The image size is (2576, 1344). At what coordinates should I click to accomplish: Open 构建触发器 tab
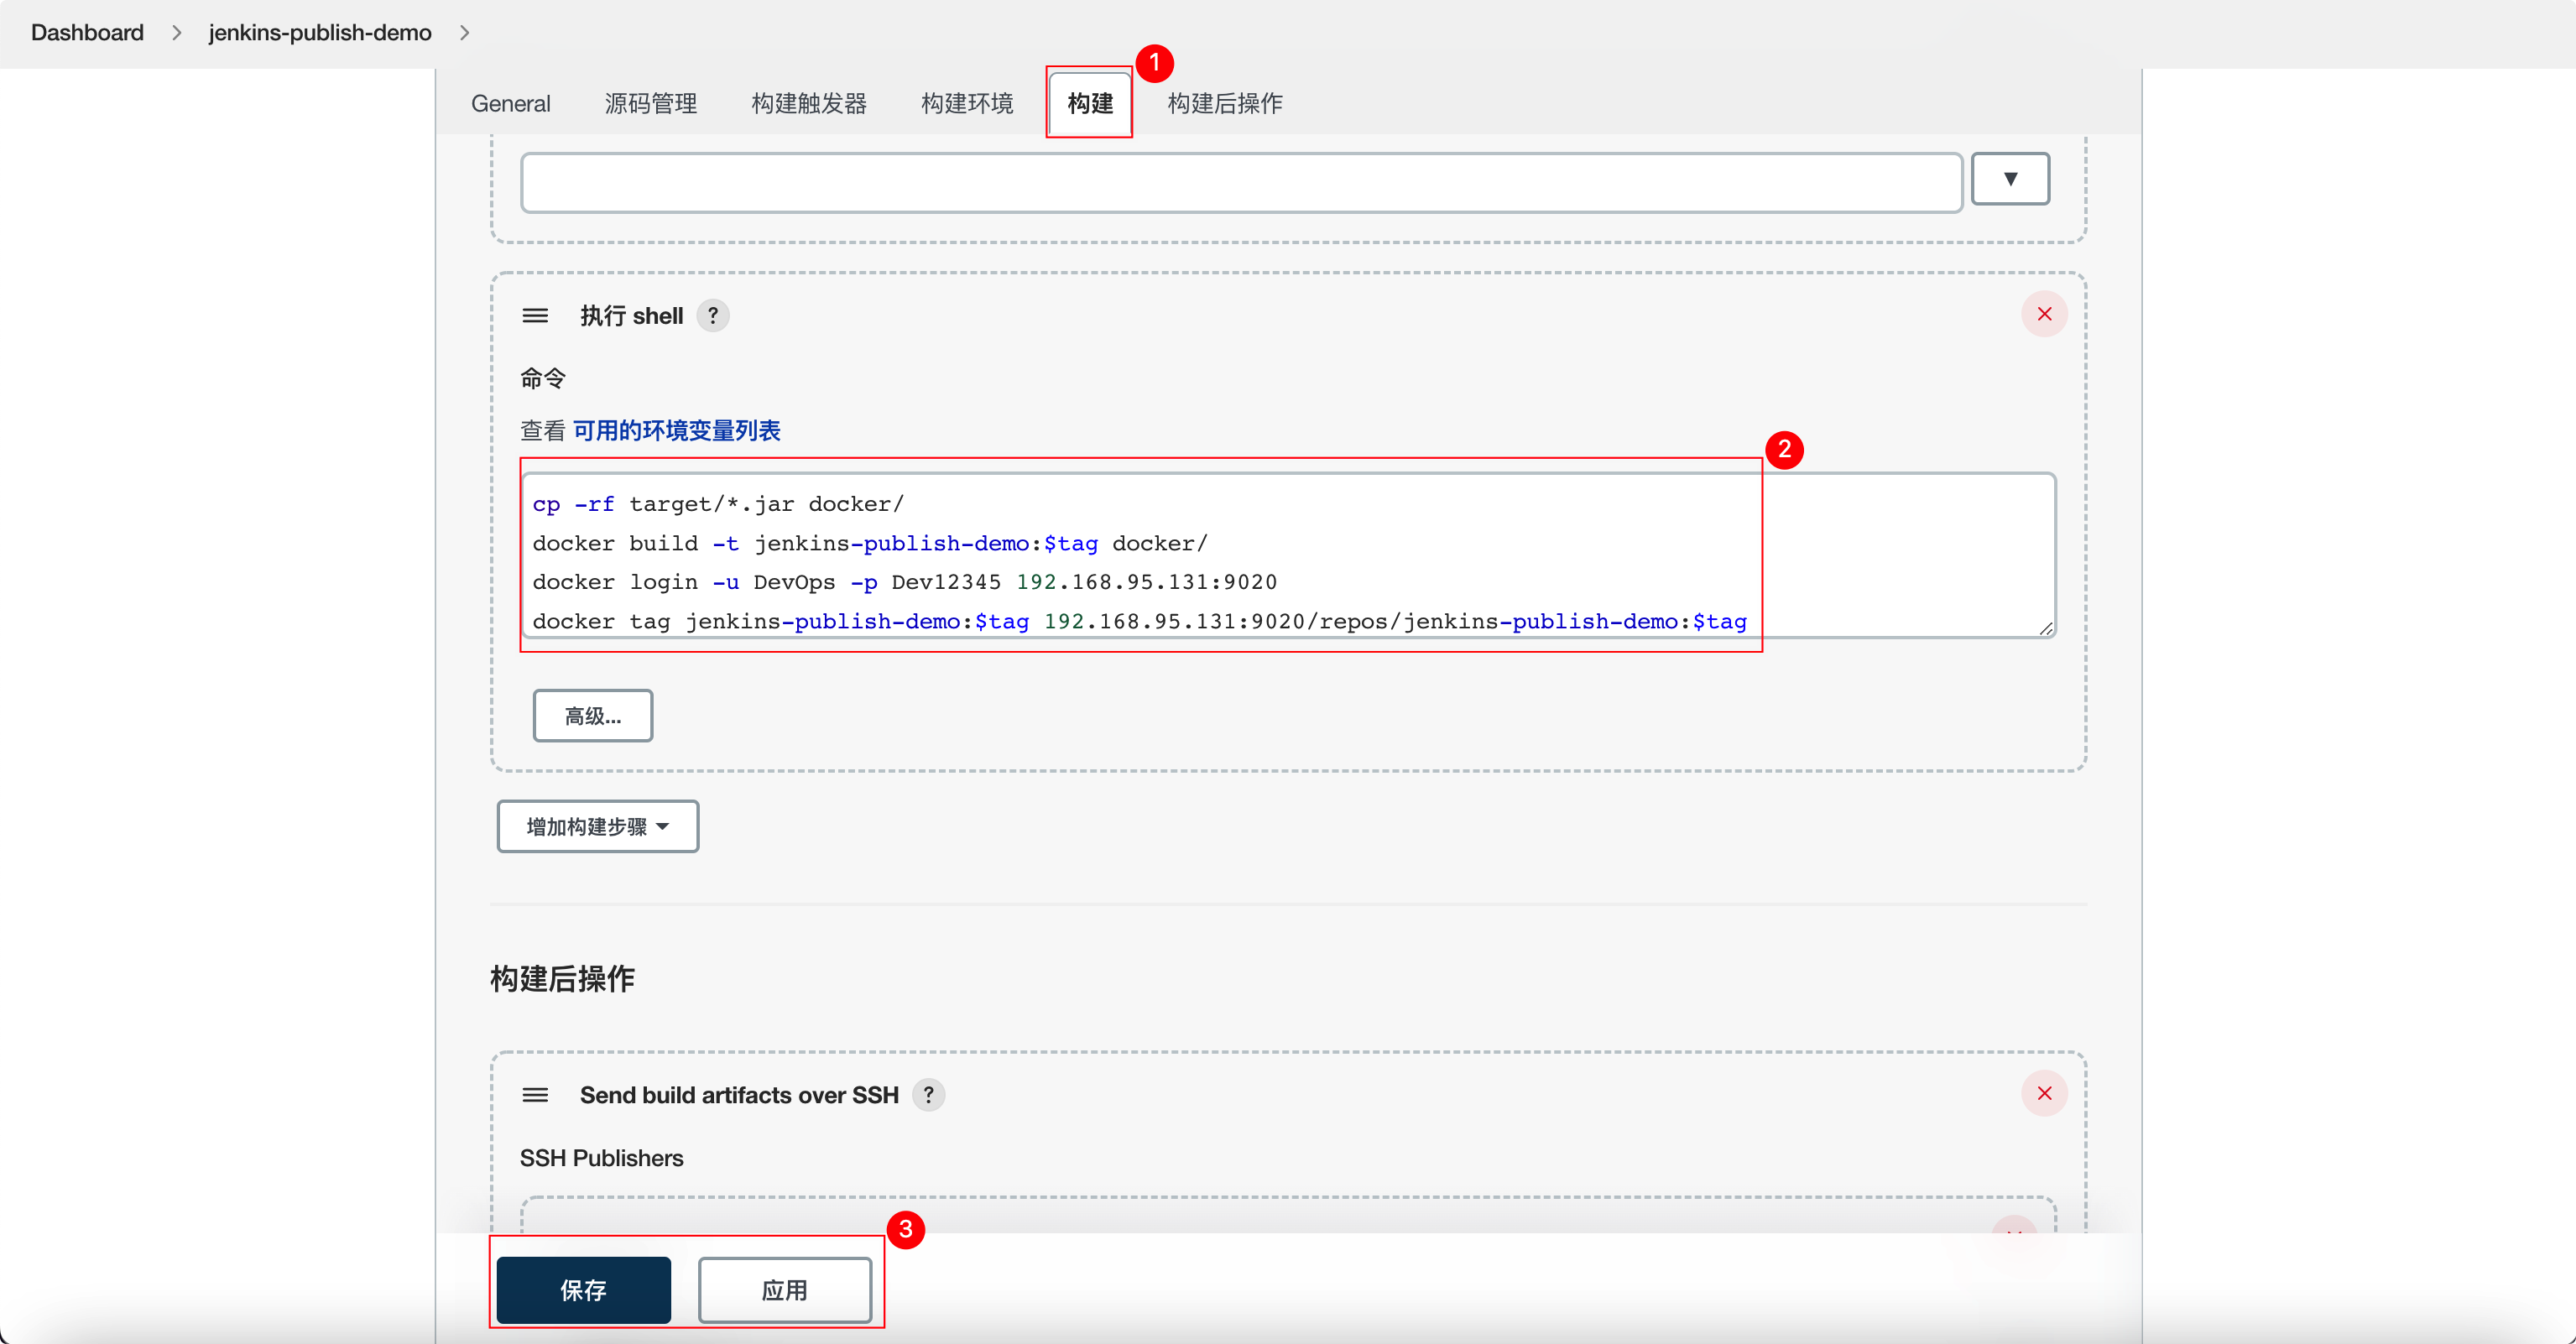coord(808,103)
